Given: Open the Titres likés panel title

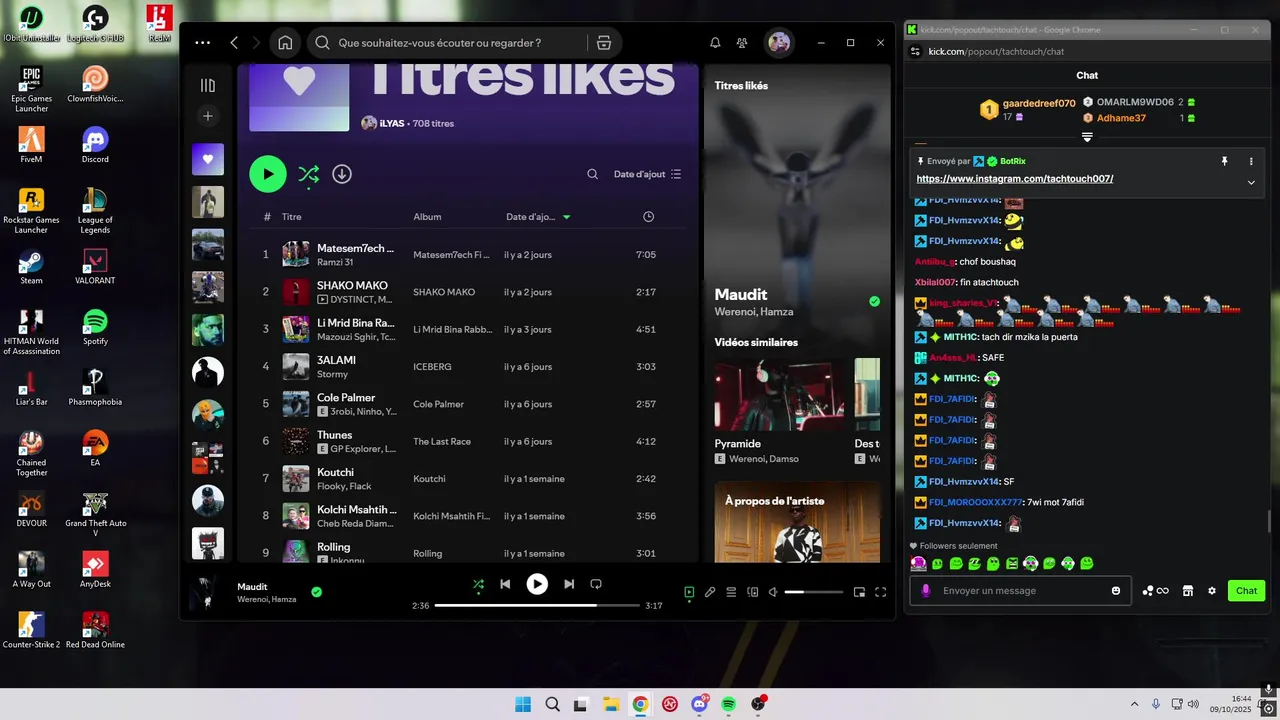Looking at the screenshot, I should click(x=741, y=86).
